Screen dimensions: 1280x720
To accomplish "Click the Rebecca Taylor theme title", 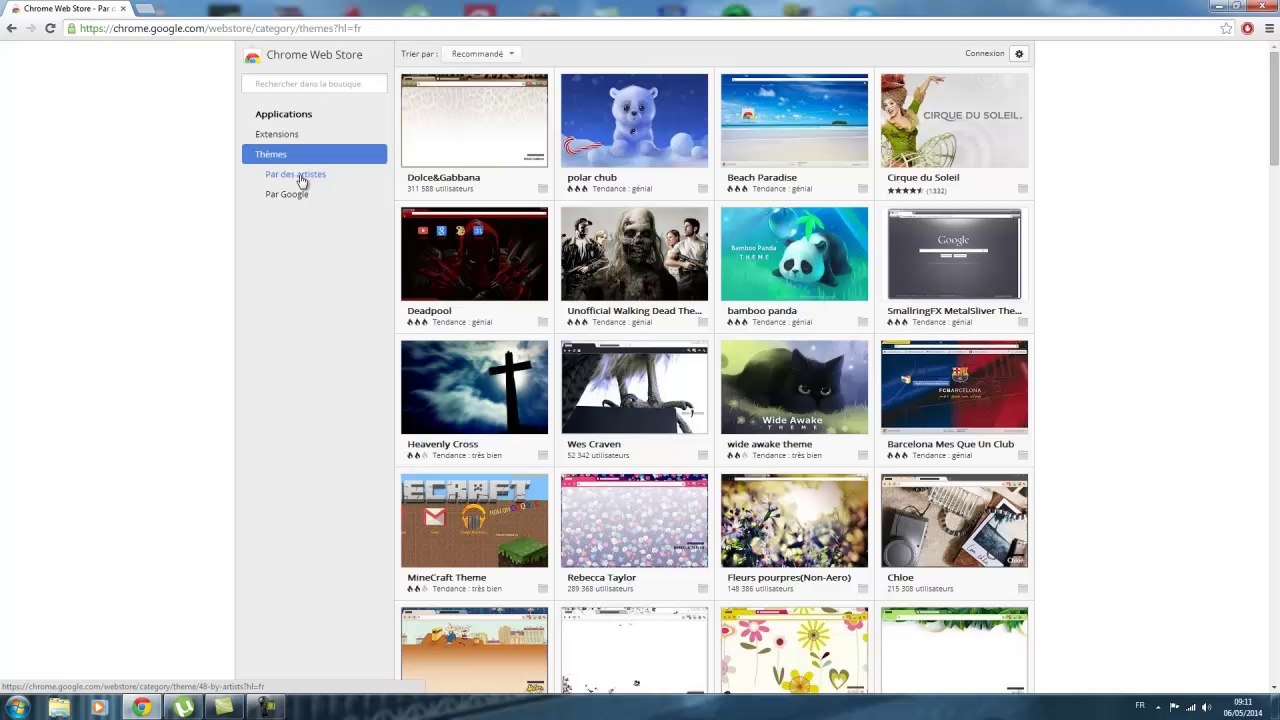I will coord(601,577).
